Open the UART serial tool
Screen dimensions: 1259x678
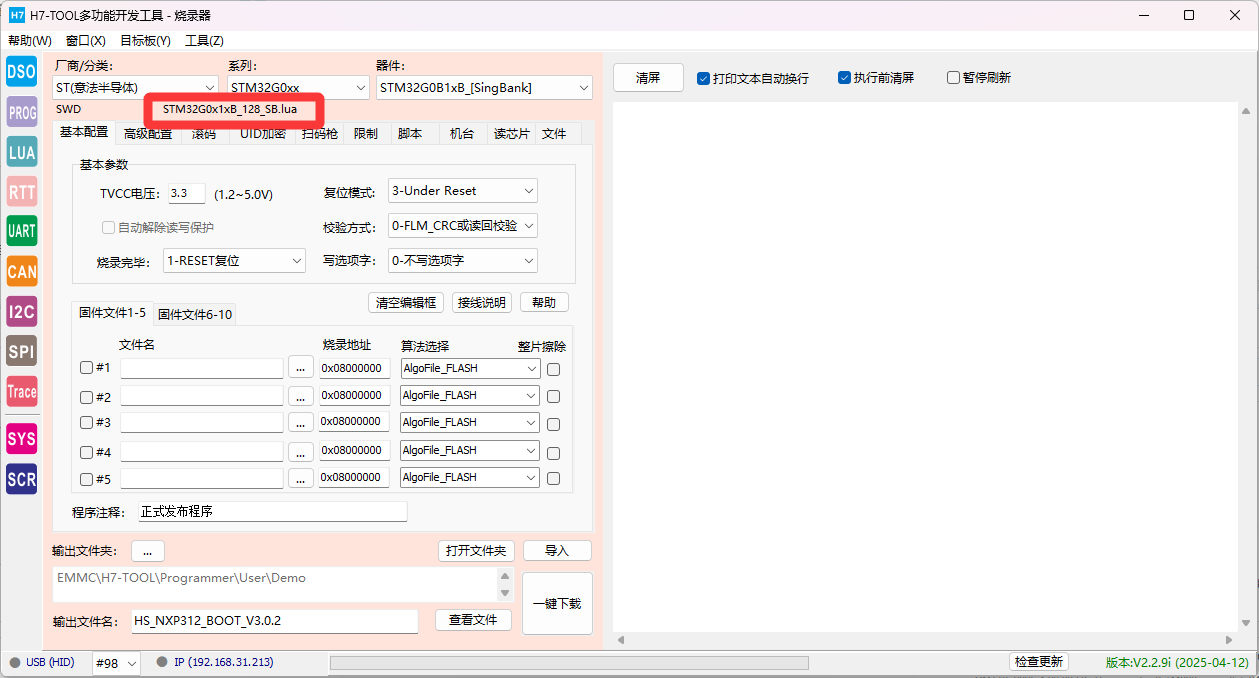[x=21, y=231]
